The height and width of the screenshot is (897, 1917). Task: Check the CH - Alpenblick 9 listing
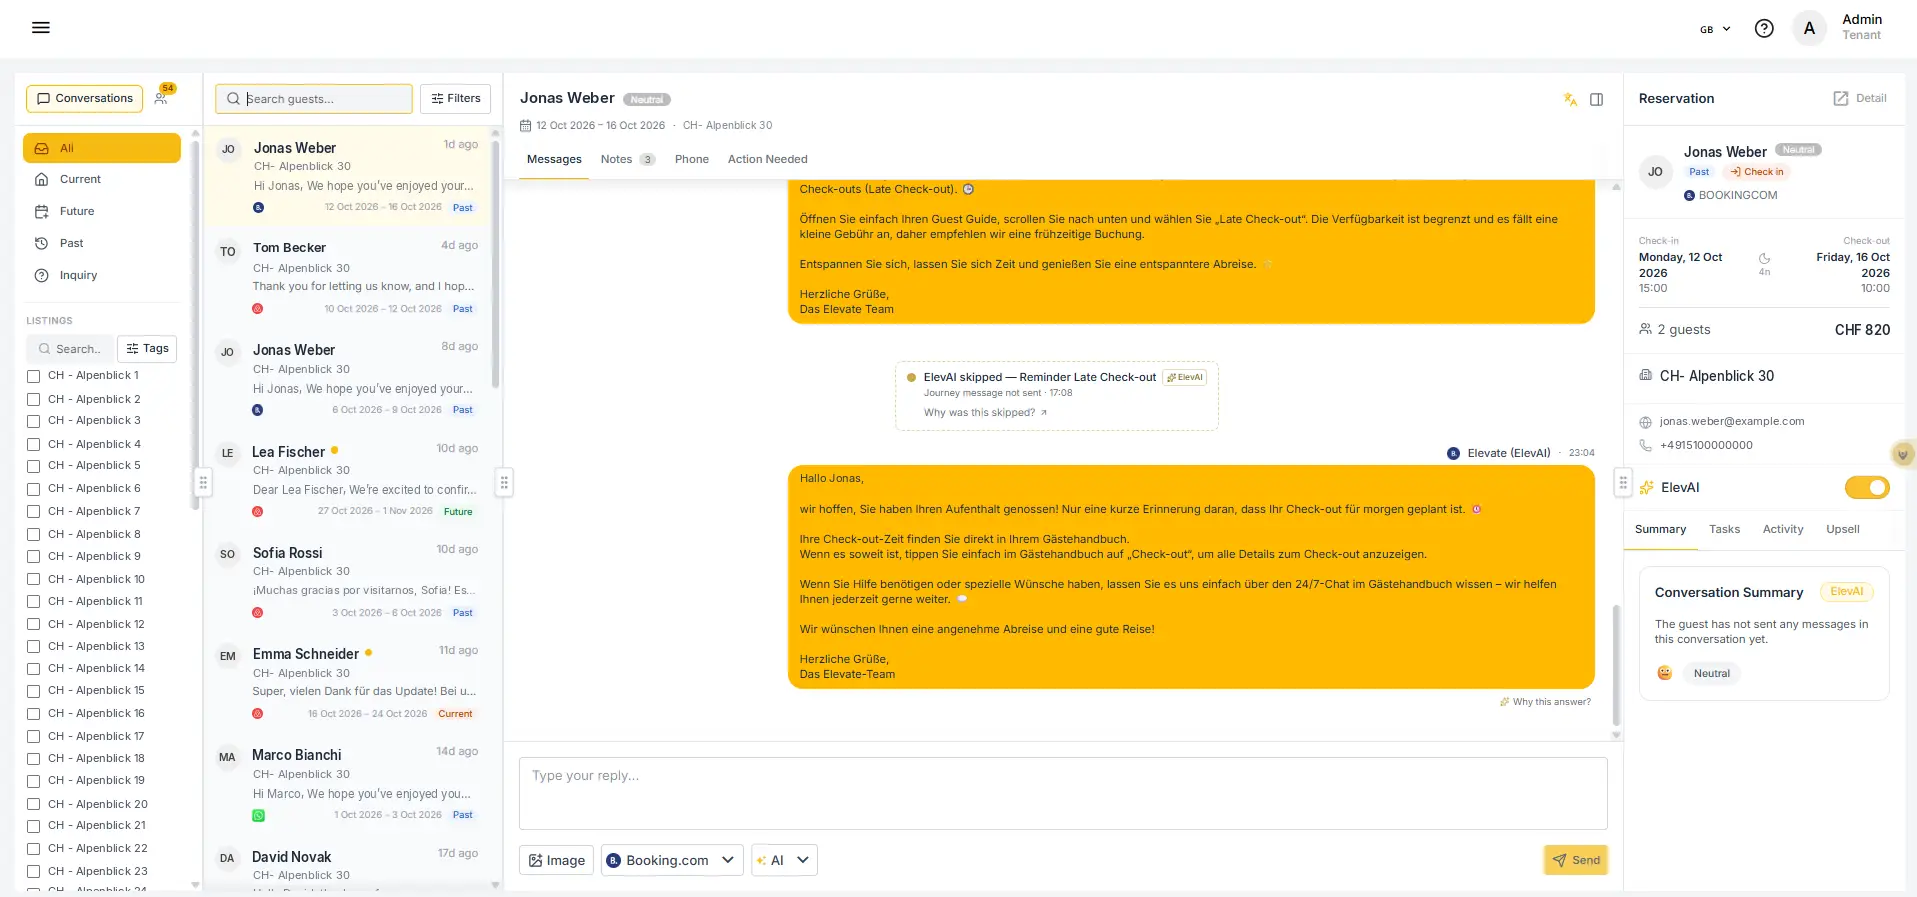pyautogui.click(x=34, y=557)
